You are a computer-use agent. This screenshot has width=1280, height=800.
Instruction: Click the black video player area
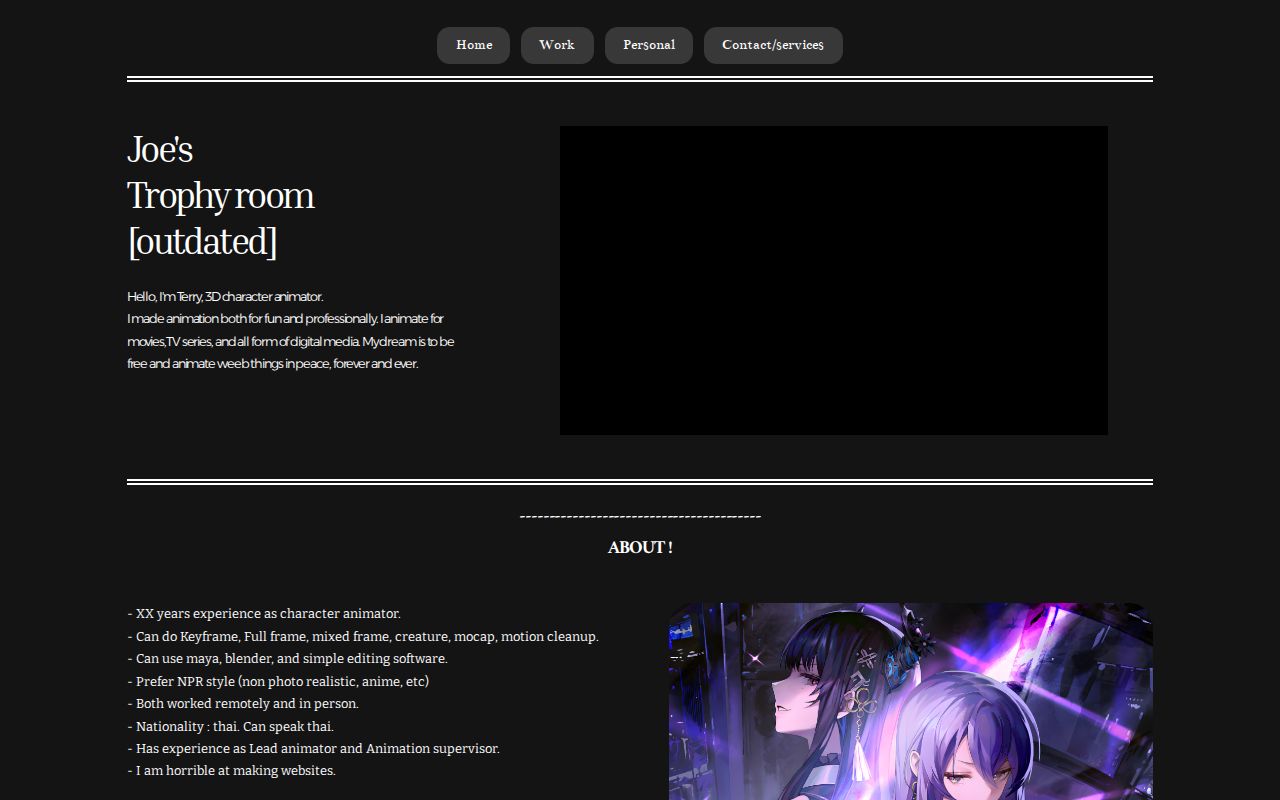pyautogui.click(x=833, y=280)
